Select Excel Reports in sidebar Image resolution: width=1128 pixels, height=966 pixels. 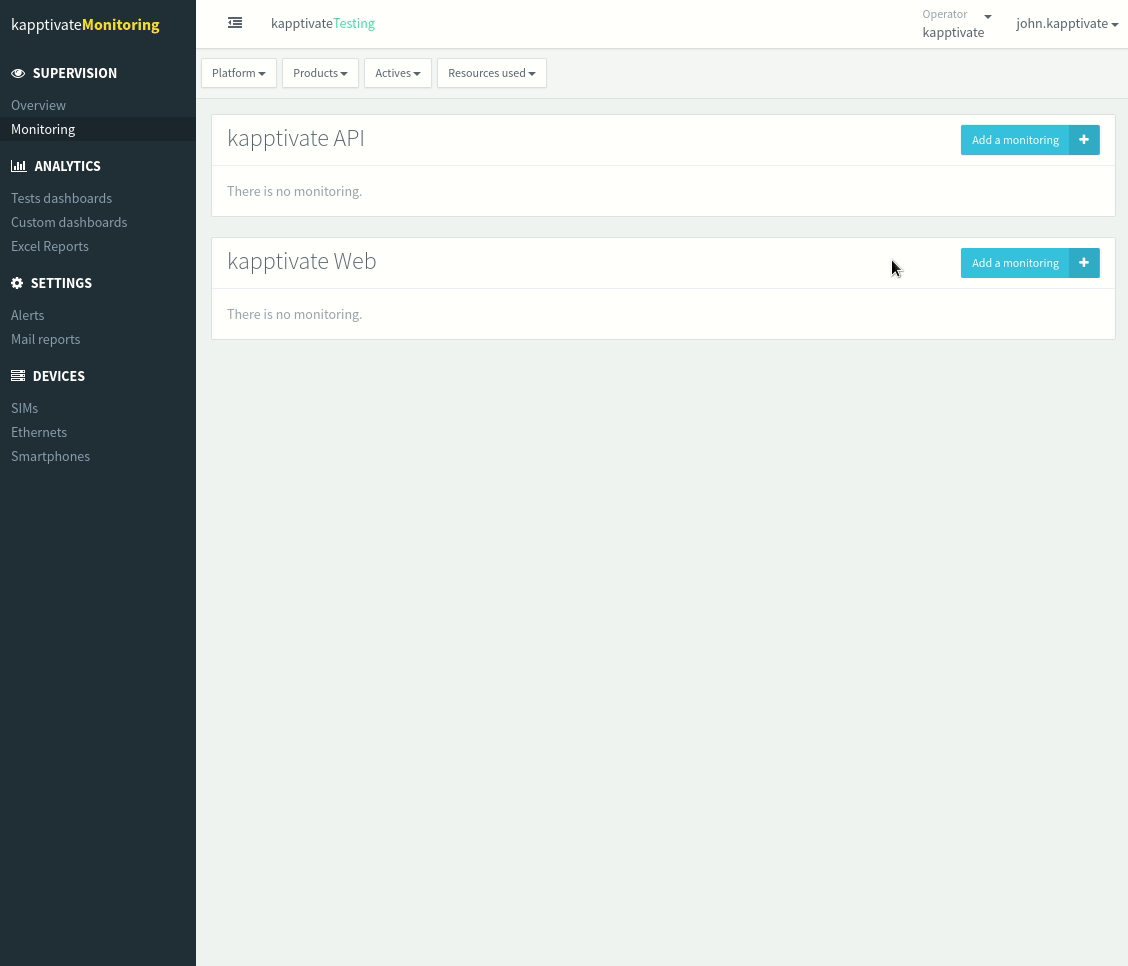click(50, 246)
